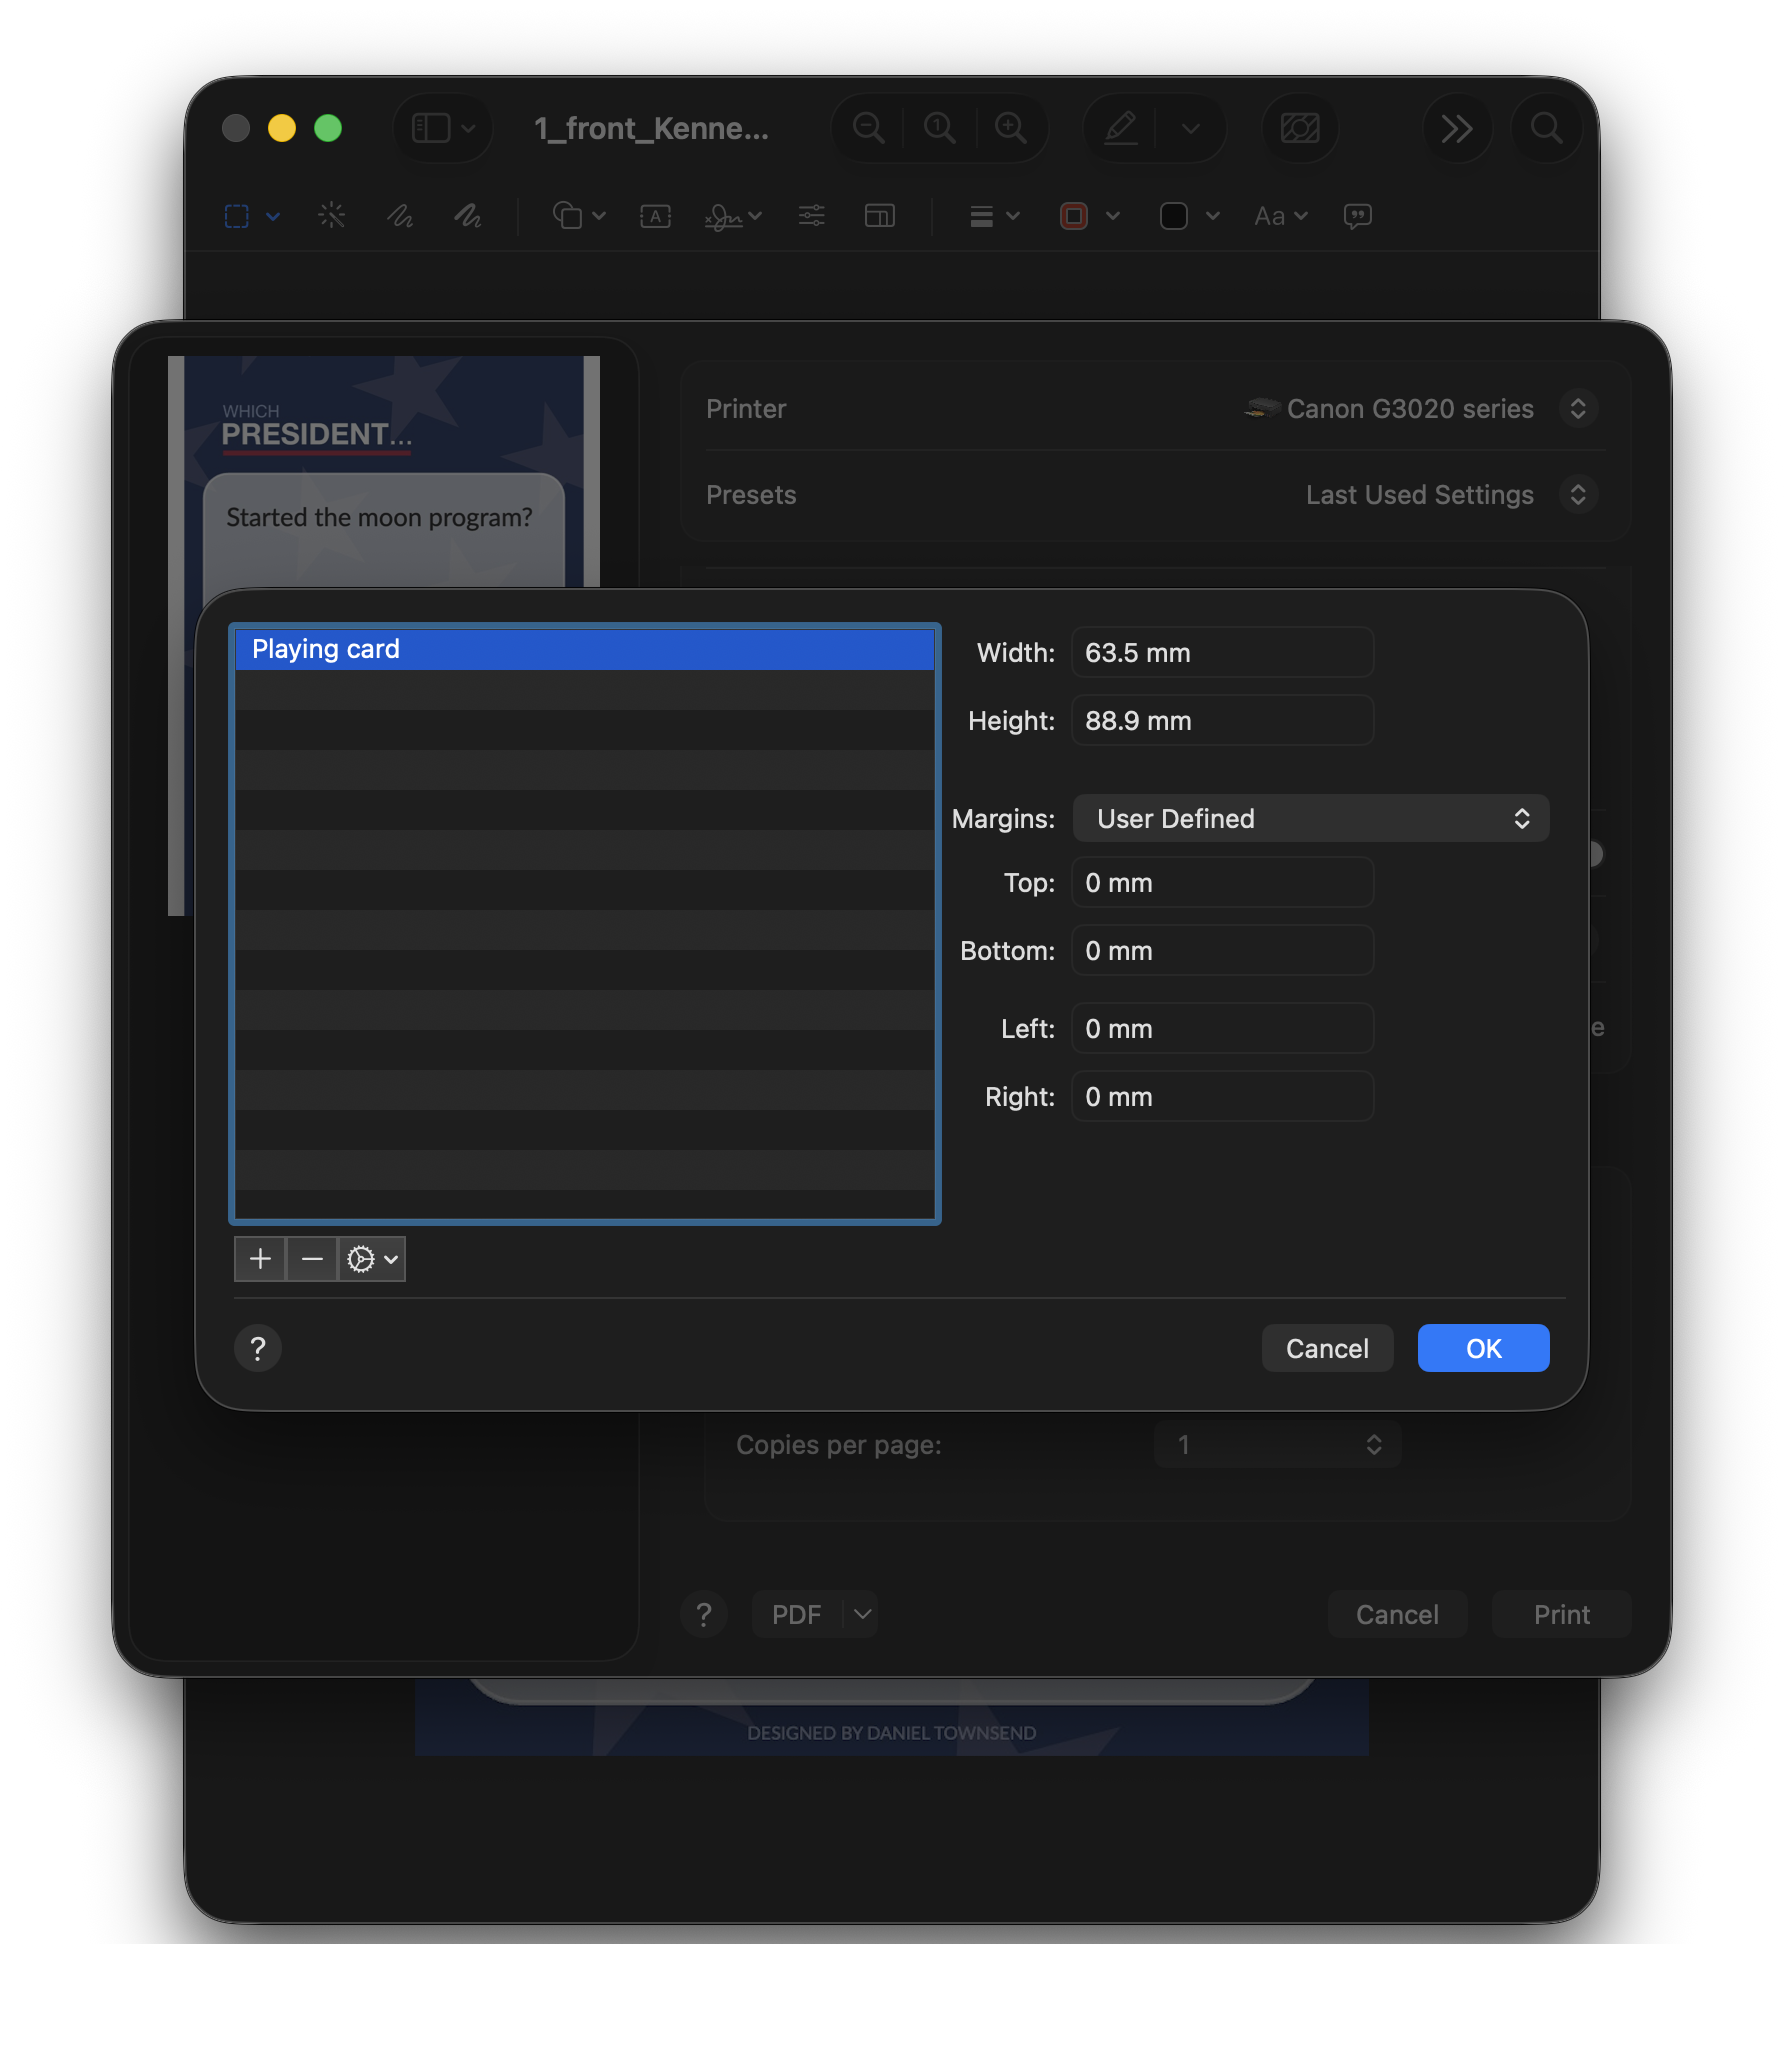Screen dimensions: 1784x2072
Task: Open line shape style menu
Action: coord(994,216)
